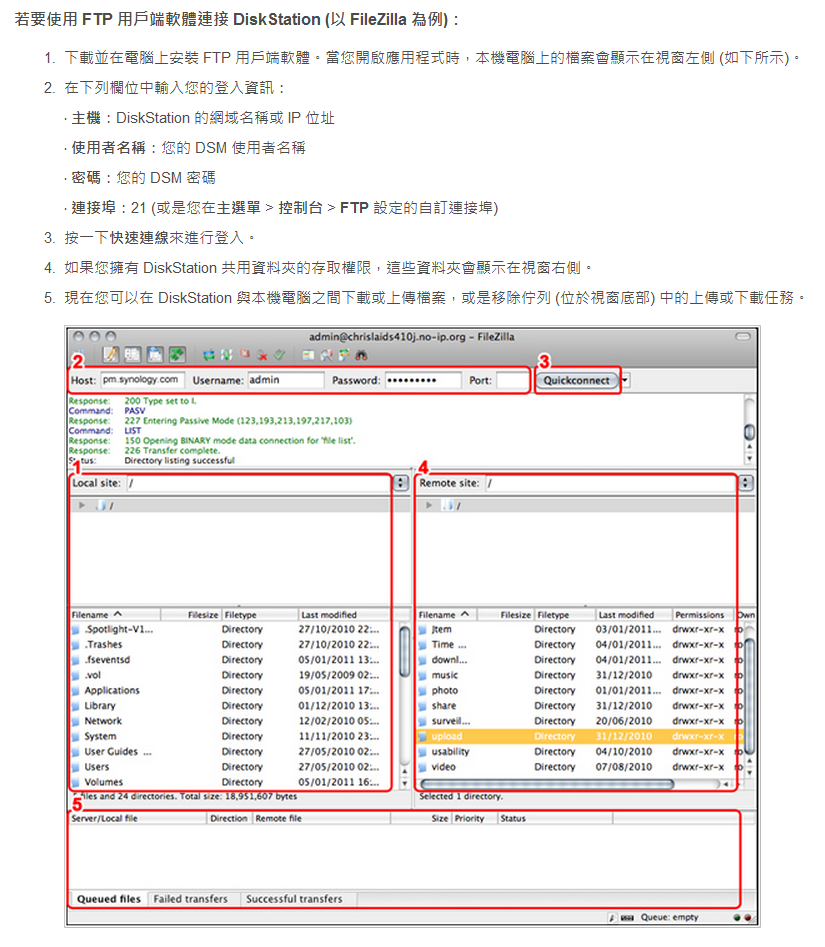Click the Server/Local file queue column header
The height and width of the screenshot is (947, 825).
tap(138, 818)
